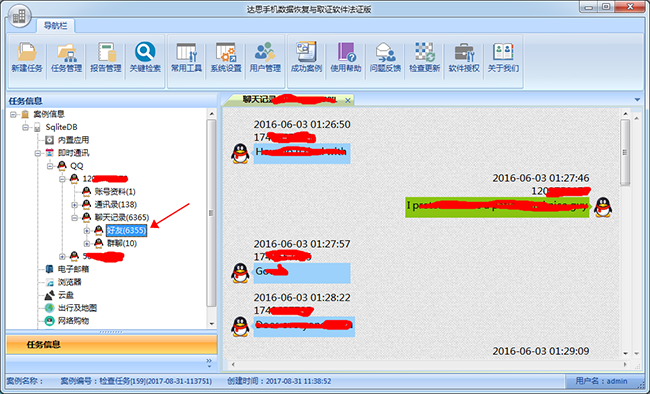This screenshot has width=650, height=394.
Task: Open 系统设置 system settings
Action: click(x=226, y=57)
